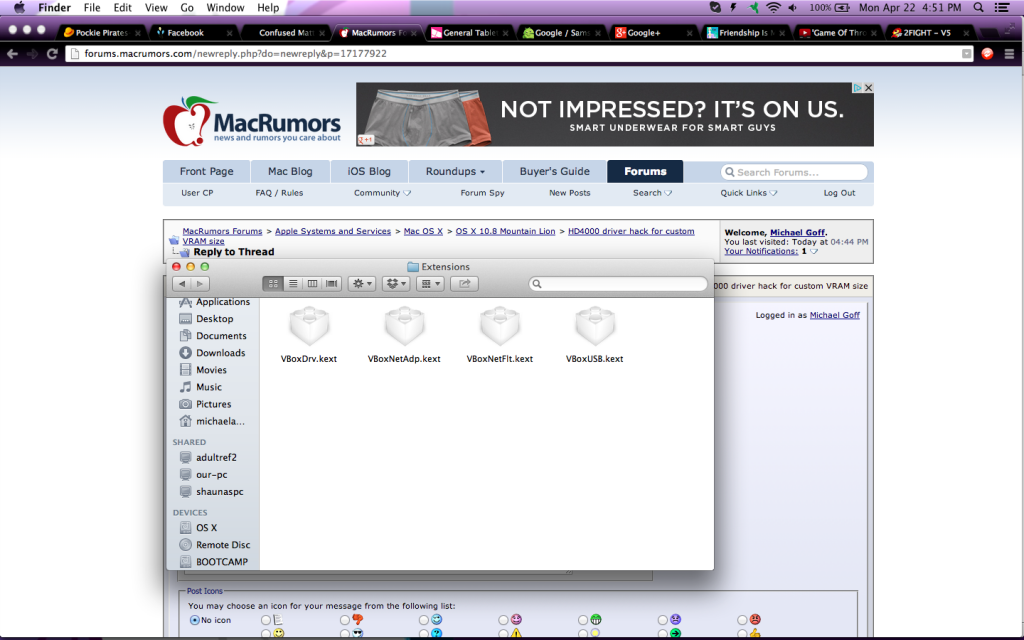
Task: Open the address bar dropdown arrow
Action: [967, 54]
